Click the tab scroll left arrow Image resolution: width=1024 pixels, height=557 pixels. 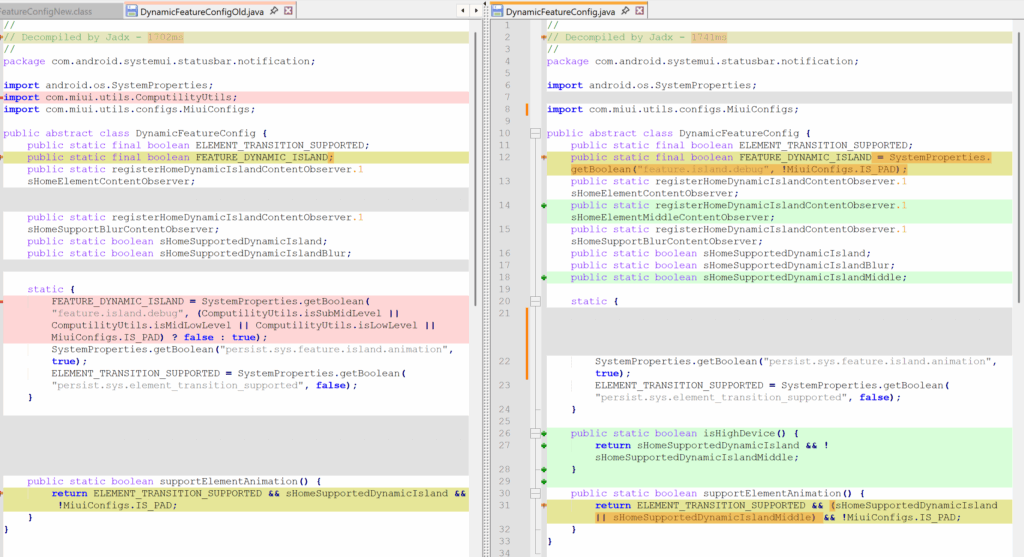click(461, 10)
